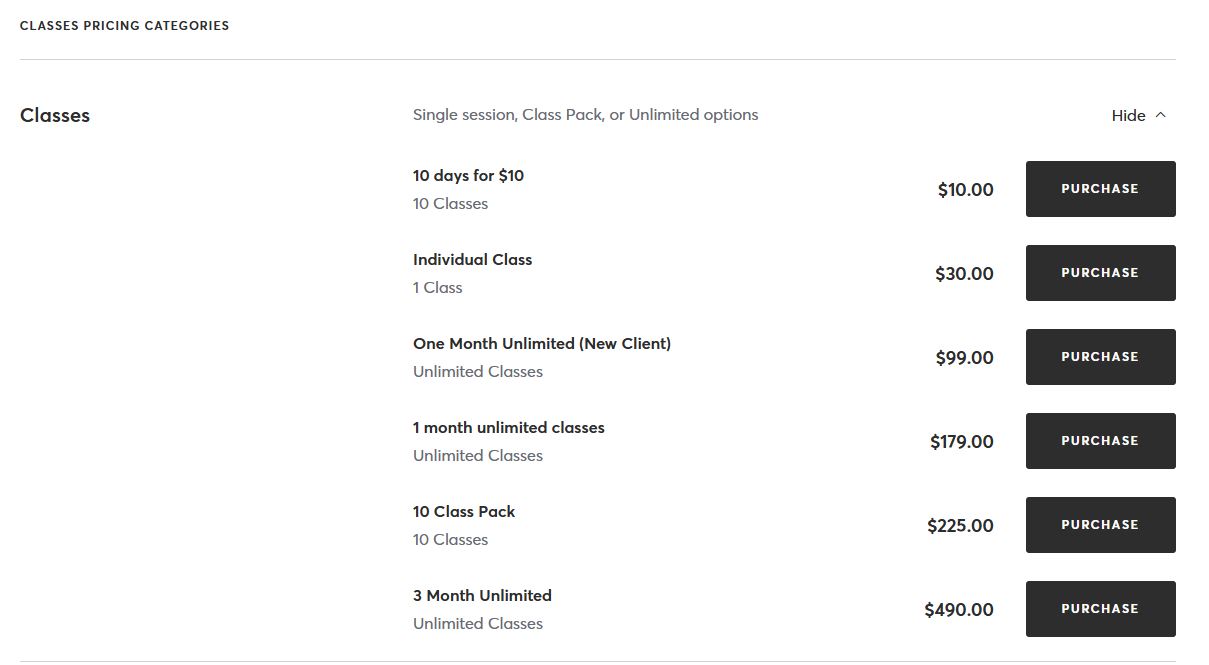Collapse the Classes section with Hide
The height and width of the screenshot is (665, 1209).
[x=1129, y=116]
